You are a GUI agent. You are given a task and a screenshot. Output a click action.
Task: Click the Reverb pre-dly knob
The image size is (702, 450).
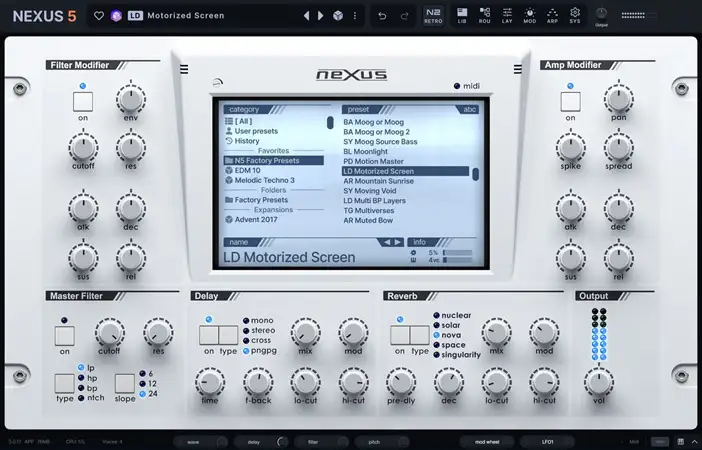pos(401,383)
